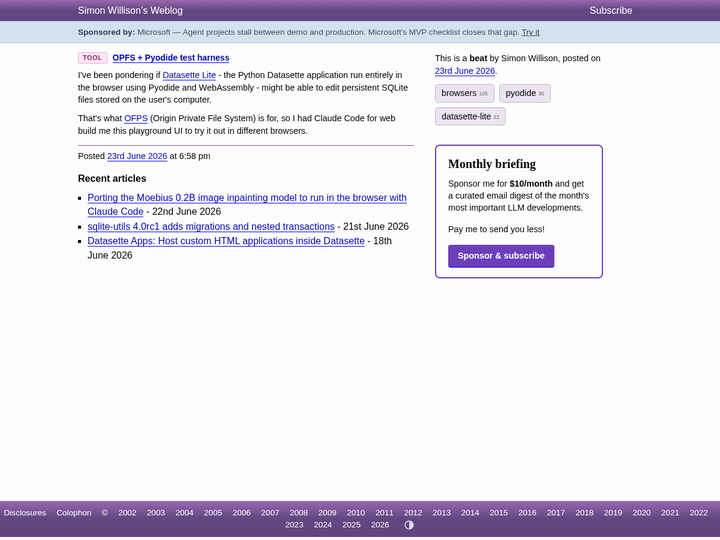Open the sponsor banner Try it link

click(530, 32)
